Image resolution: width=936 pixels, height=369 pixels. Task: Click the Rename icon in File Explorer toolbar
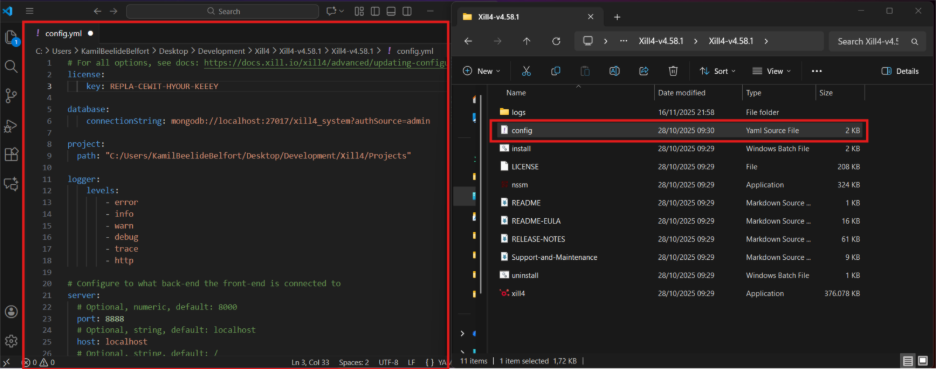click(614, 71)
